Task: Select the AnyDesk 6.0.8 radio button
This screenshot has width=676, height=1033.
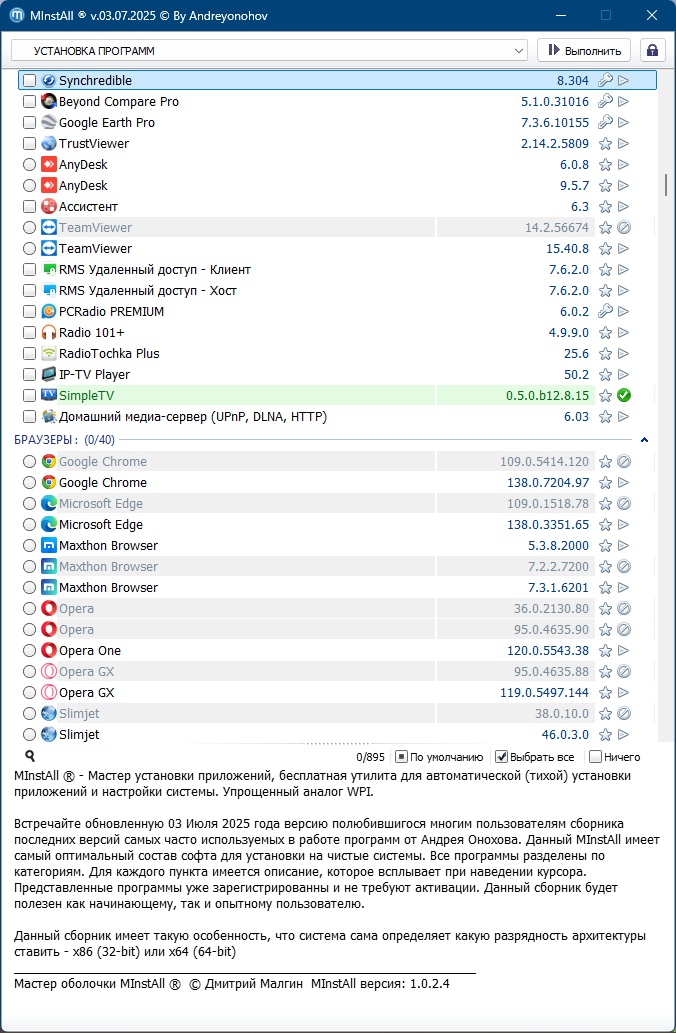Action: tap(29, 165)
